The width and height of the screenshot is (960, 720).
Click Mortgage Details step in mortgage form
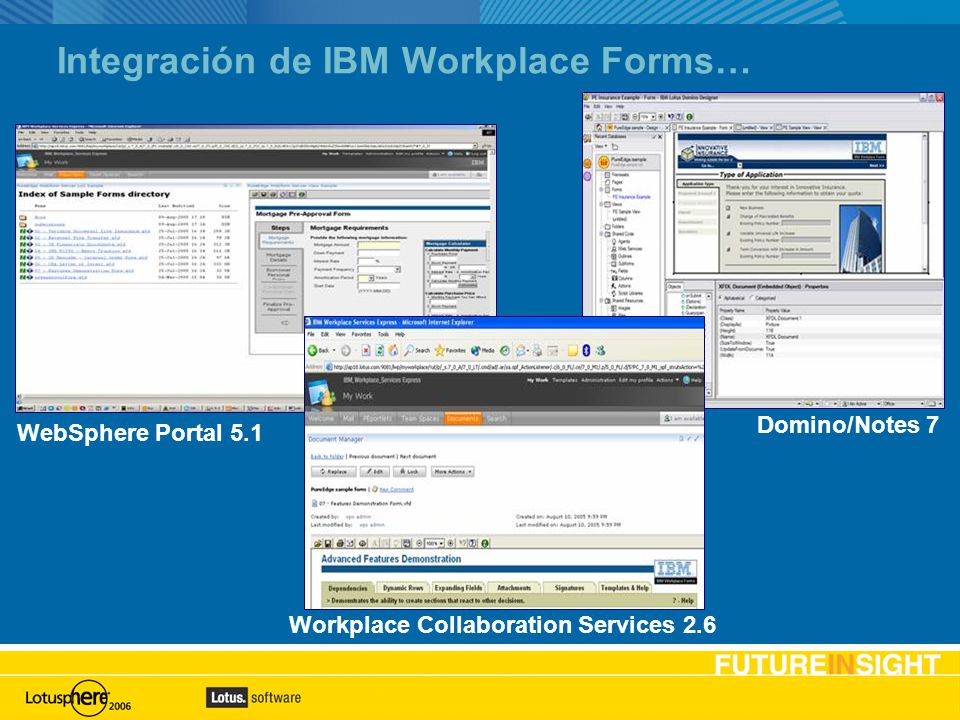(x=279, y=257)
